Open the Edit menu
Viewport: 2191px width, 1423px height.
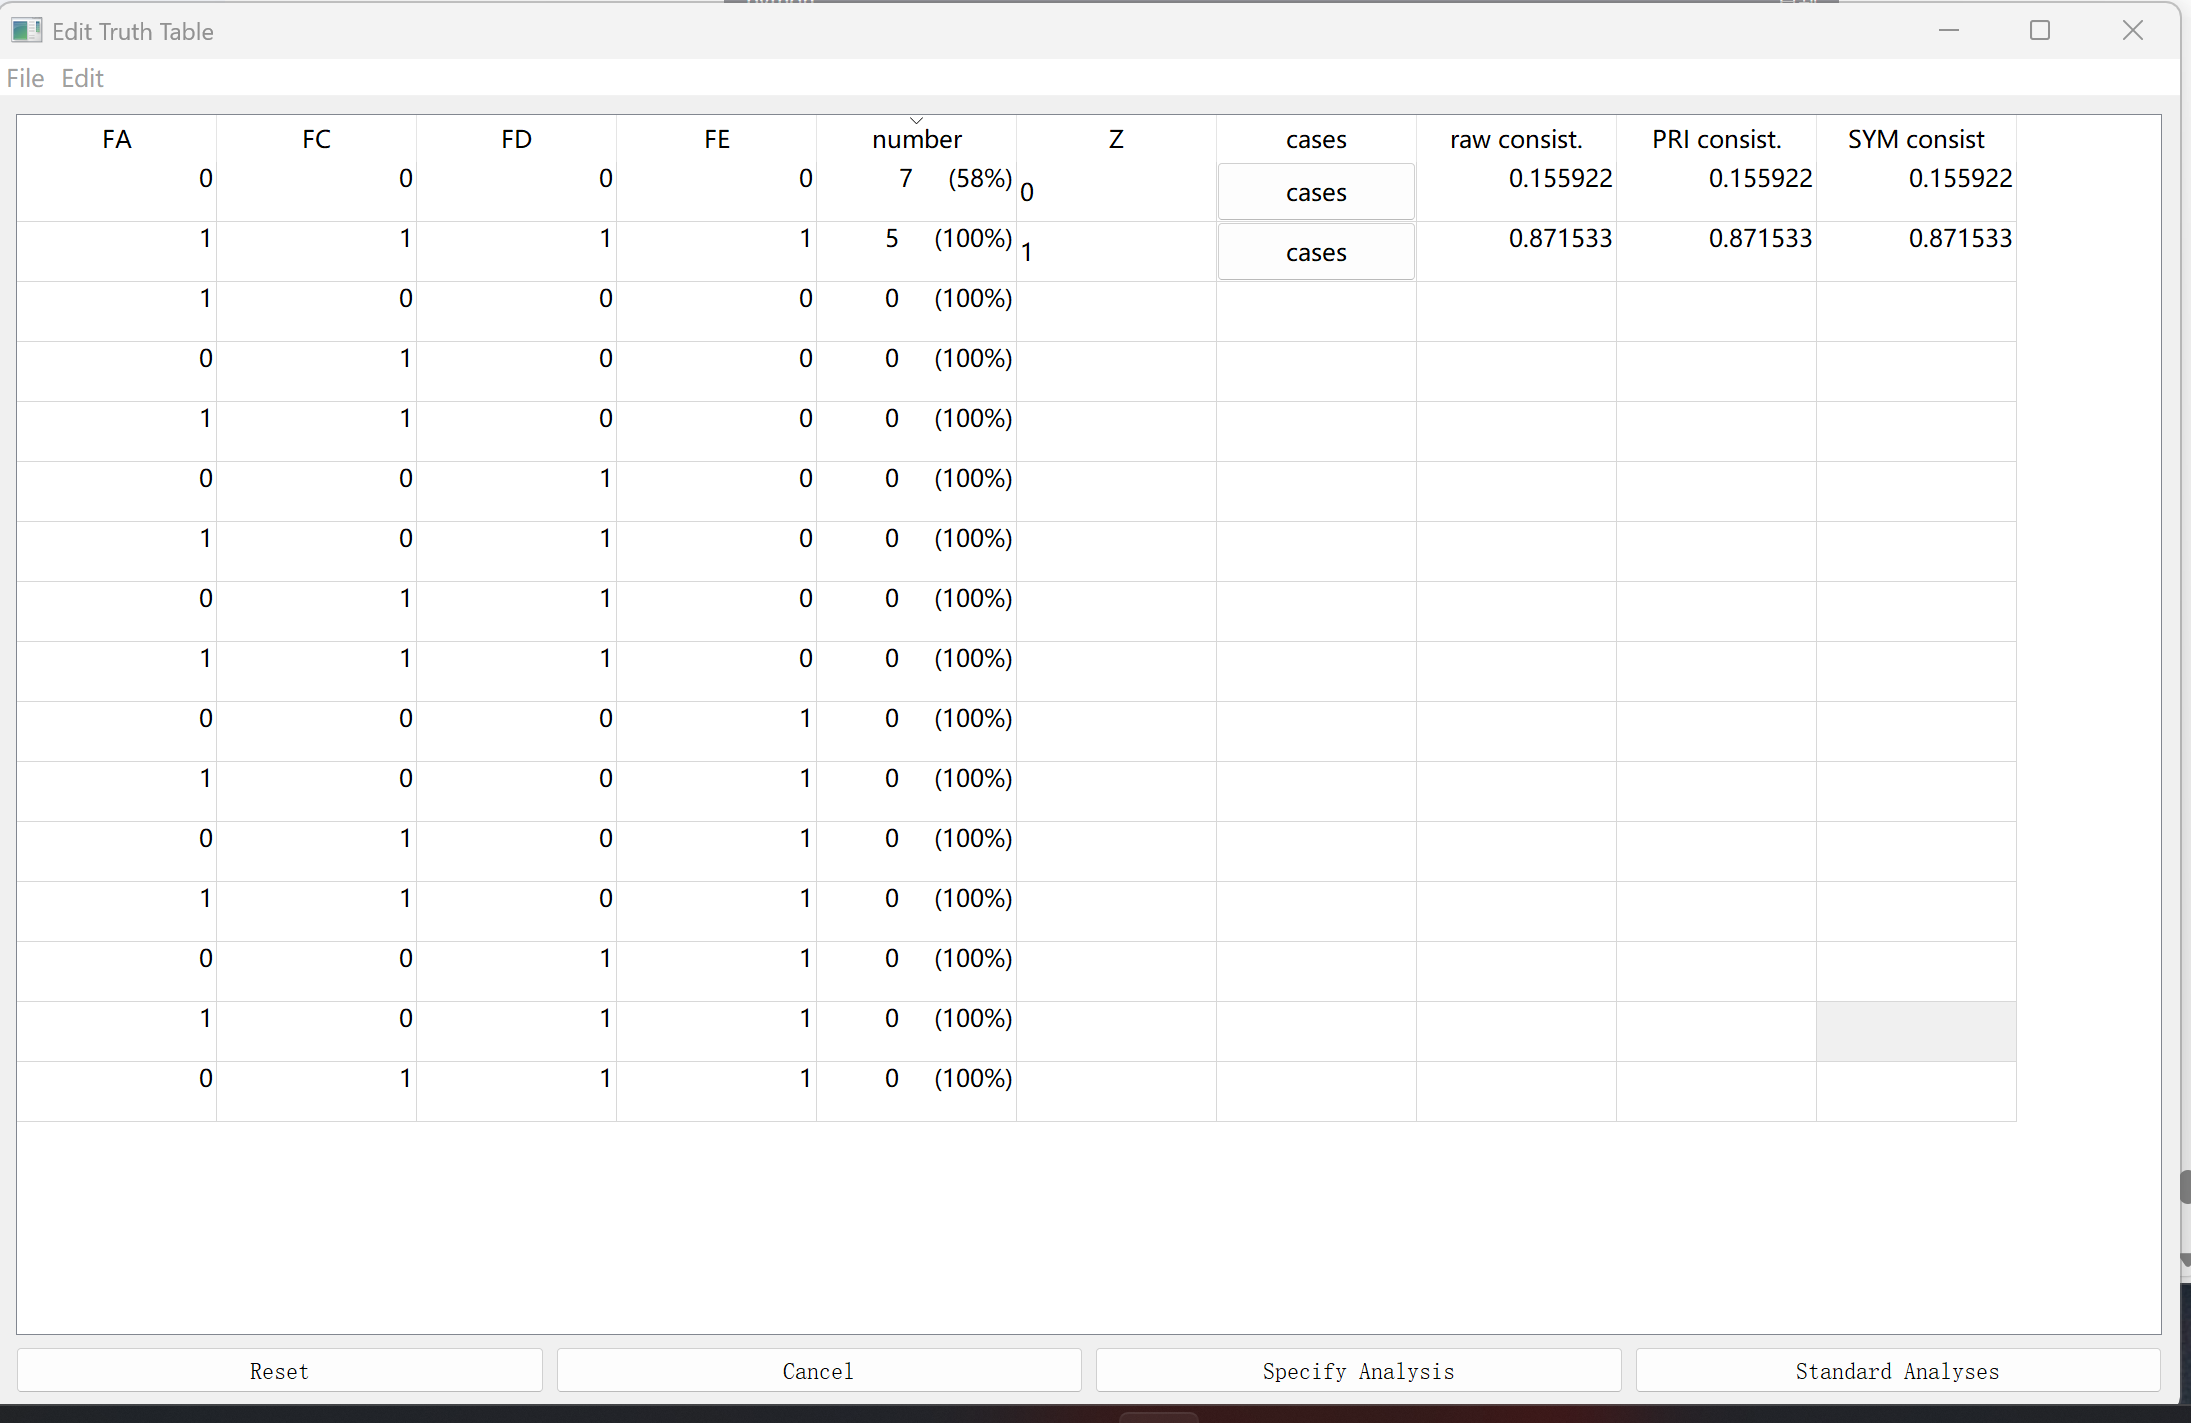[x=82, y=78]
